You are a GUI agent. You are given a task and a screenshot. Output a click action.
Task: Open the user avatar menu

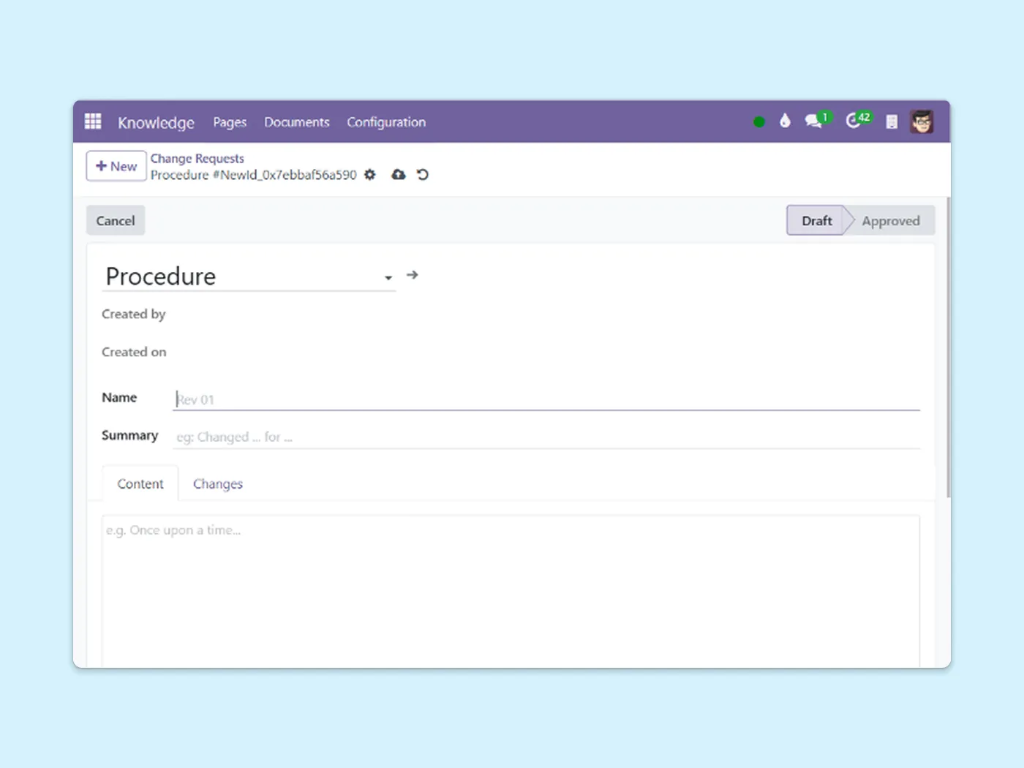coord(922,122)
